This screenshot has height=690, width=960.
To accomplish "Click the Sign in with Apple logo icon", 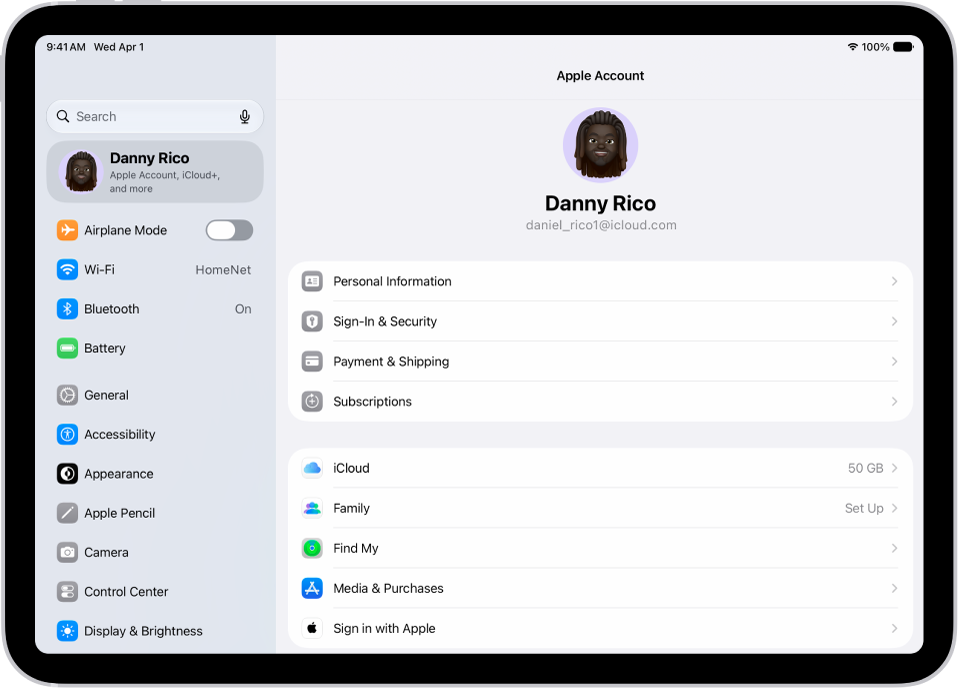I will tap(312, 628).
